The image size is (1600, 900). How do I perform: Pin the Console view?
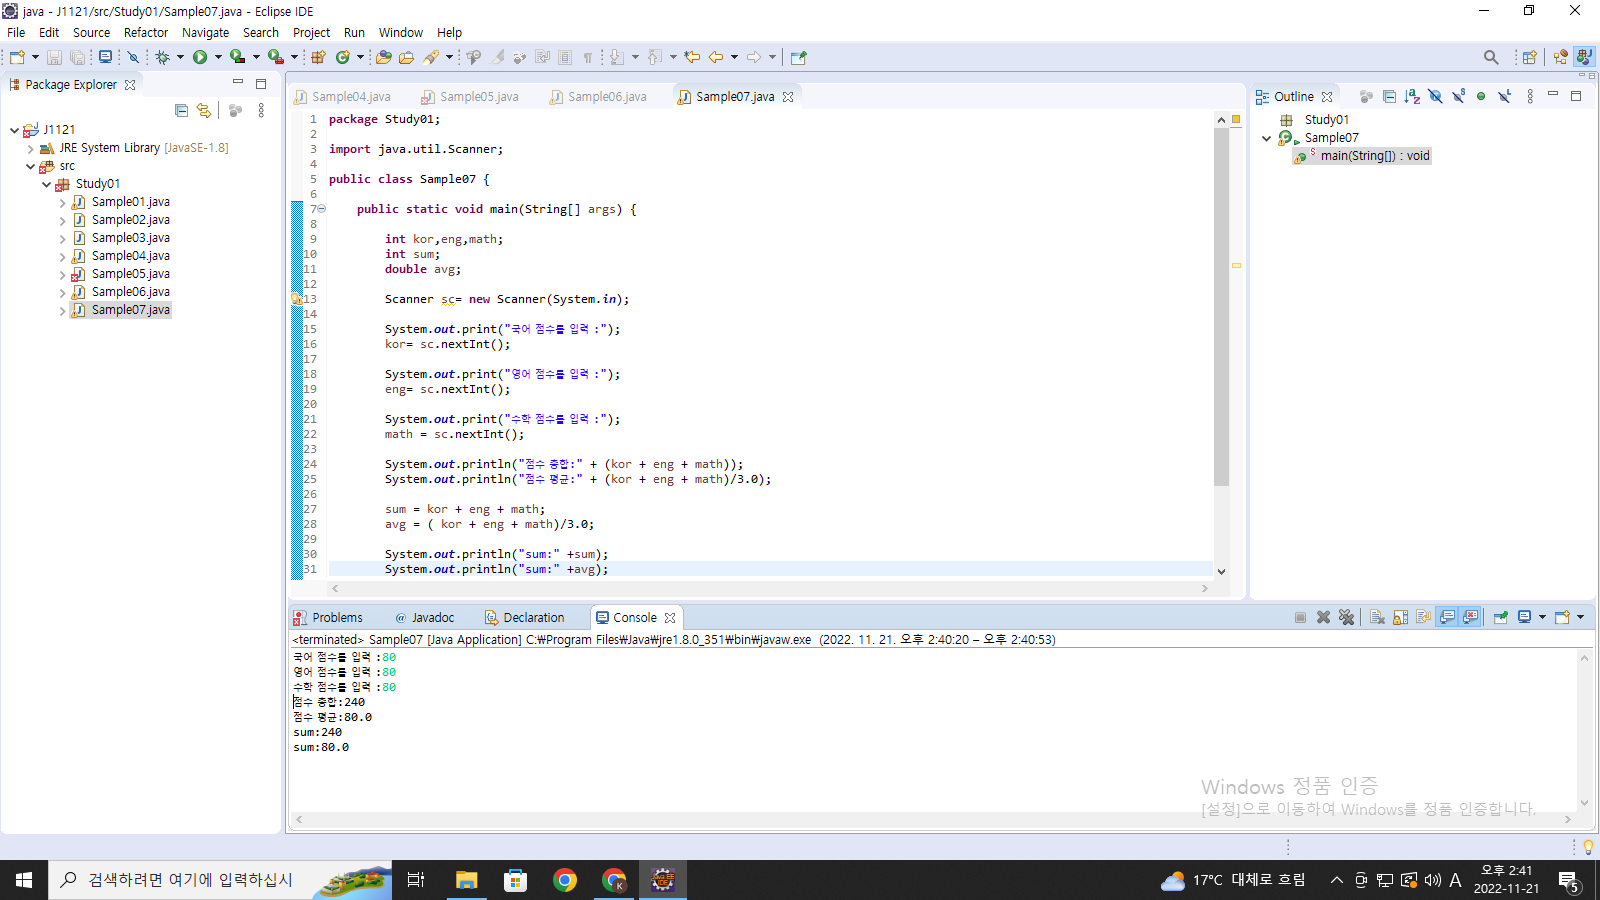tap(1500, 617)
